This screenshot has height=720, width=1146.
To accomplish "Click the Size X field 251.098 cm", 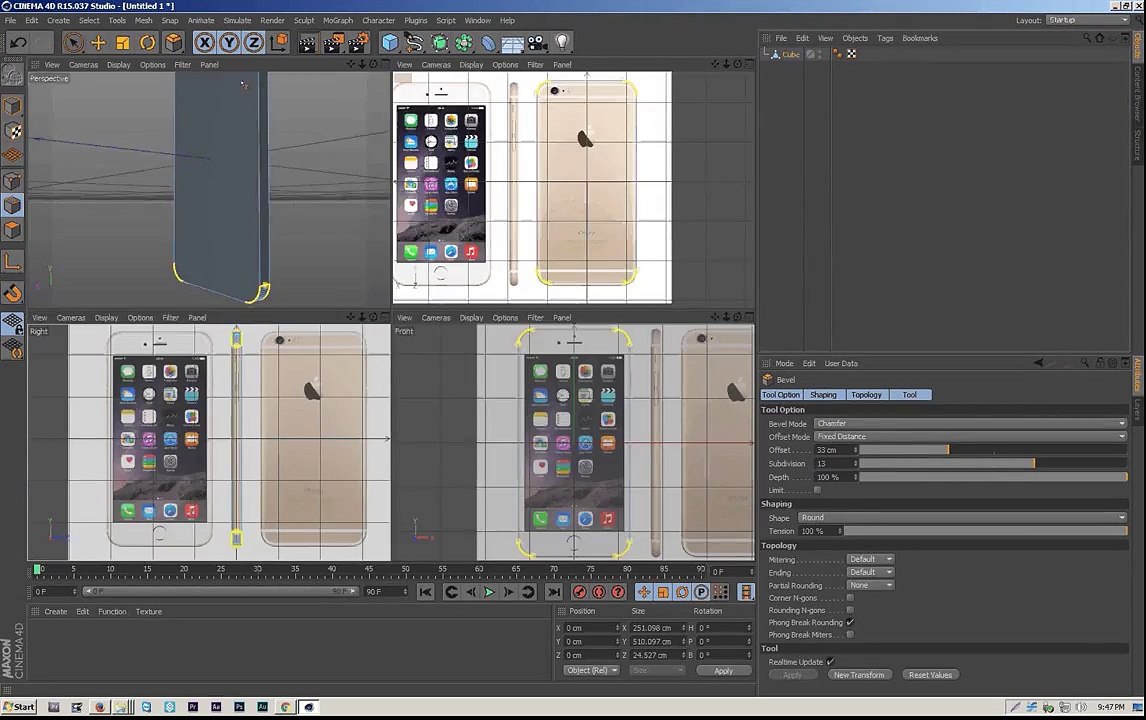I will coord(658,628).
